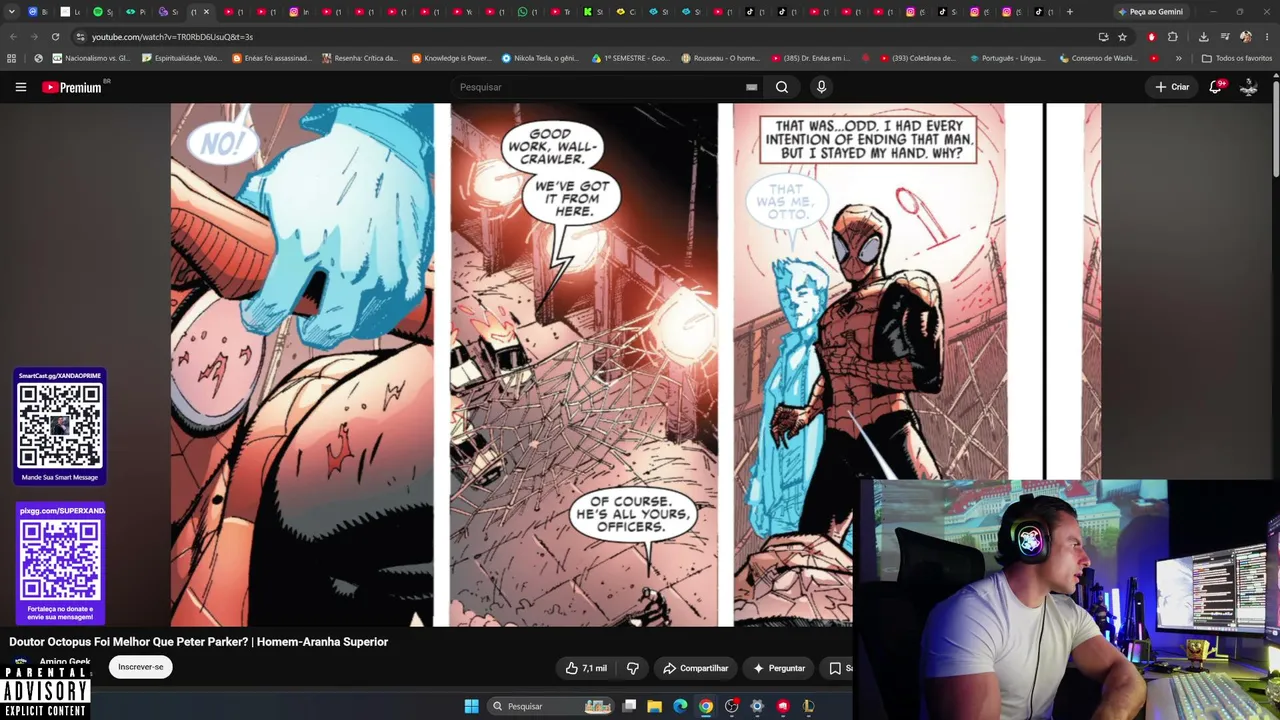Subscribe using the Inscrever-se button
This screenshot has width=1280, height=720.
click(x=141, y=667)
